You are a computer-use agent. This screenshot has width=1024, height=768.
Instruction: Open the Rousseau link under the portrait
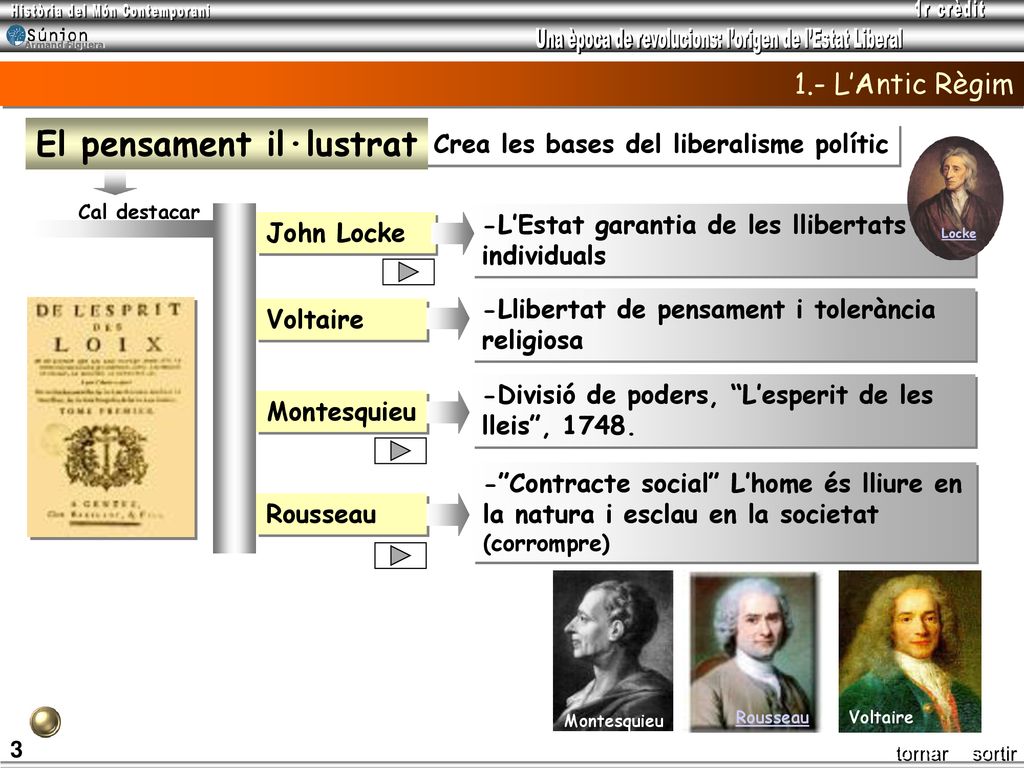point(772,717)
